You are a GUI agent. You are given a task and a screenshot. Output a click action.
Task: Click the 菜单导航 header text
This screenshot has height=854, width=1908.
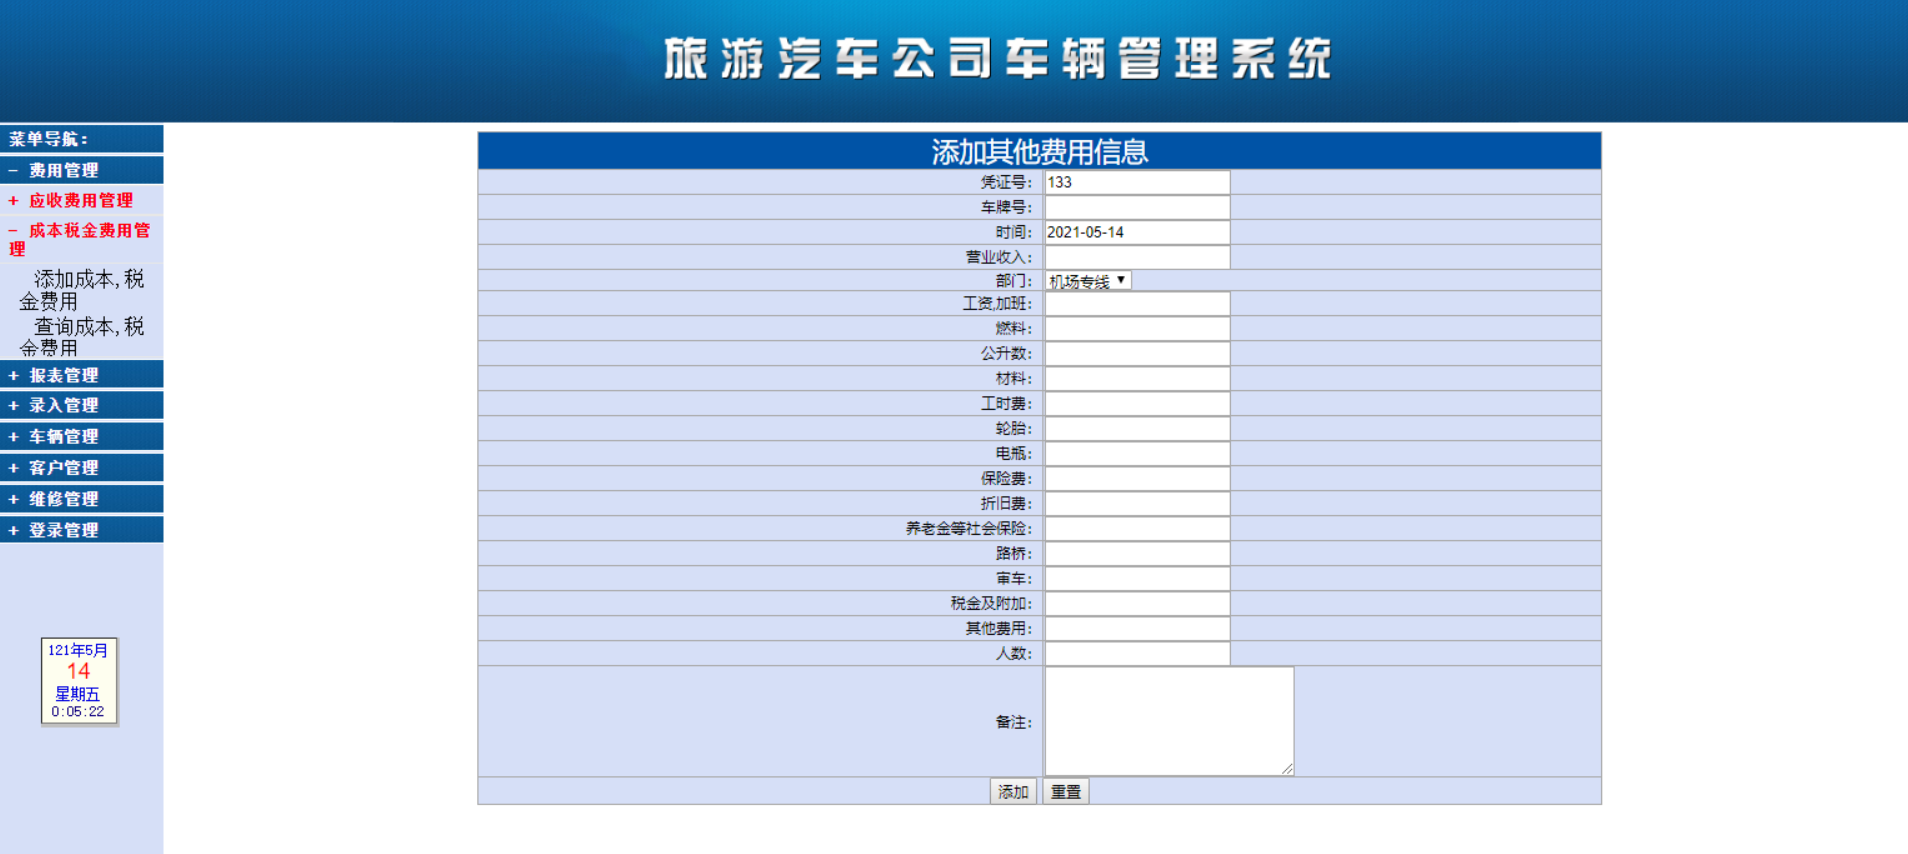point(49,139)
